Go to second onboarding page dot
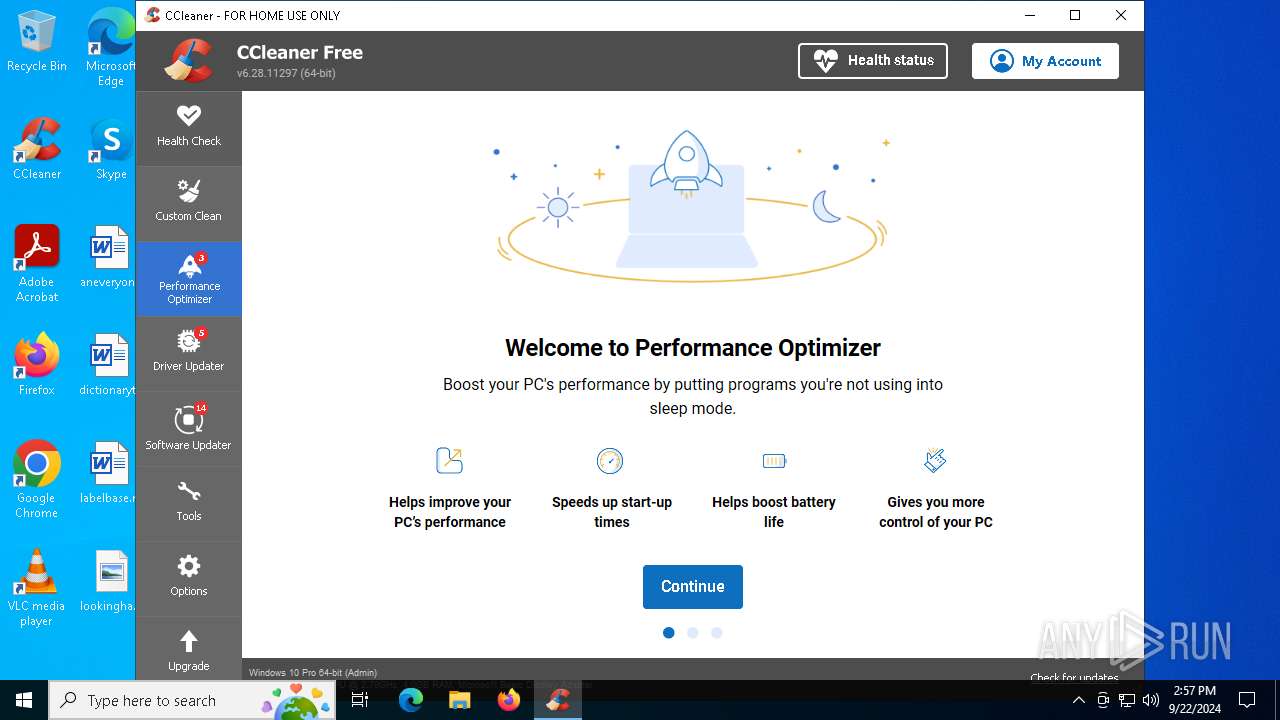Image resolution: width=1280 pixels, height=720 pixels. 693,633
